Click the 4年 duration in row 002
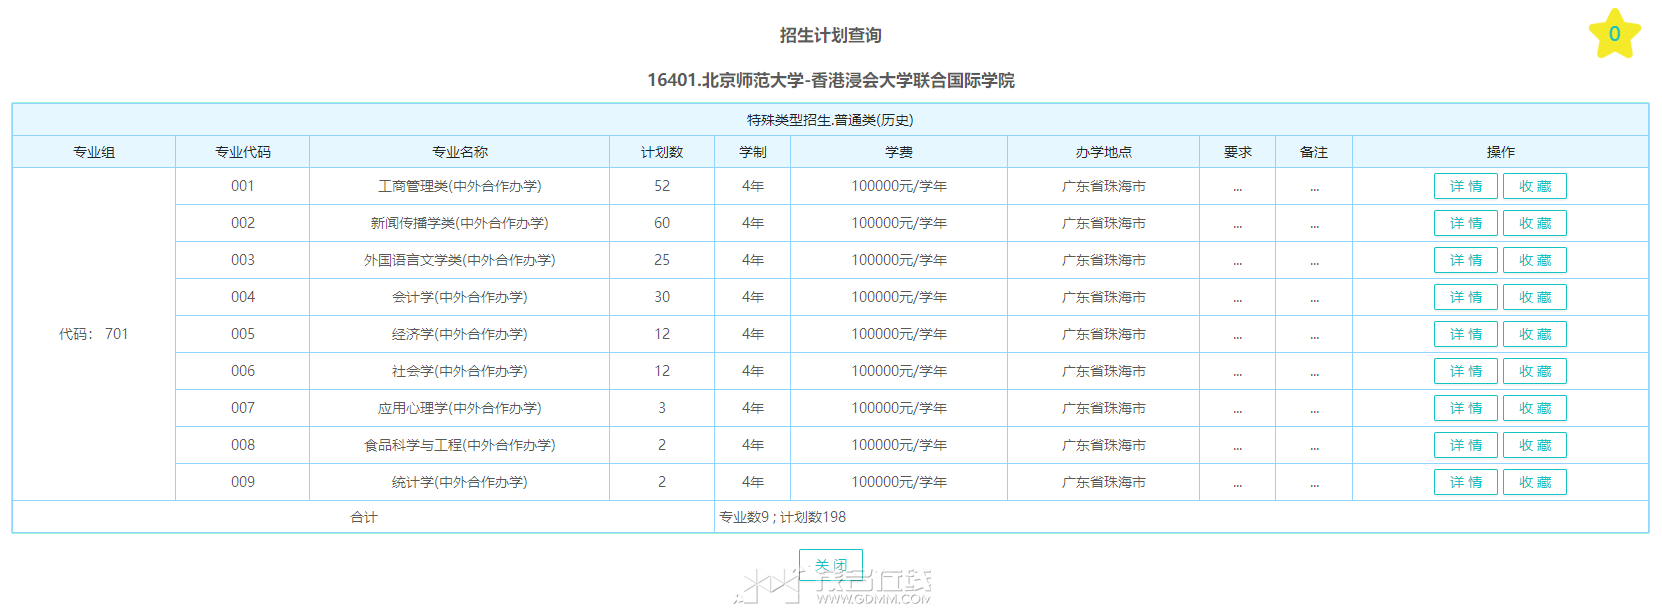 753,223
